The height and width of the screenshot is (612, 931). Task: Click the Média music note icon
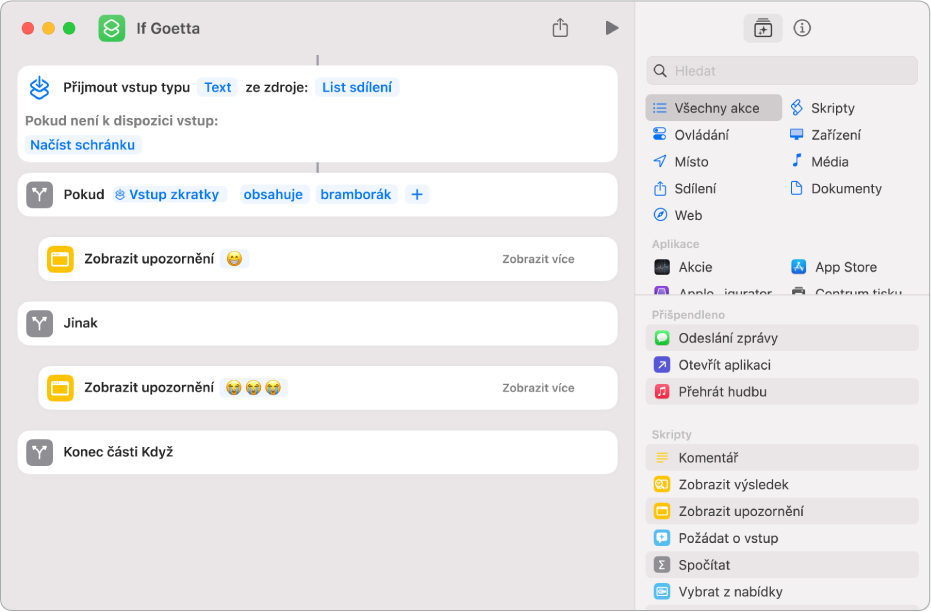coord(796,161)
